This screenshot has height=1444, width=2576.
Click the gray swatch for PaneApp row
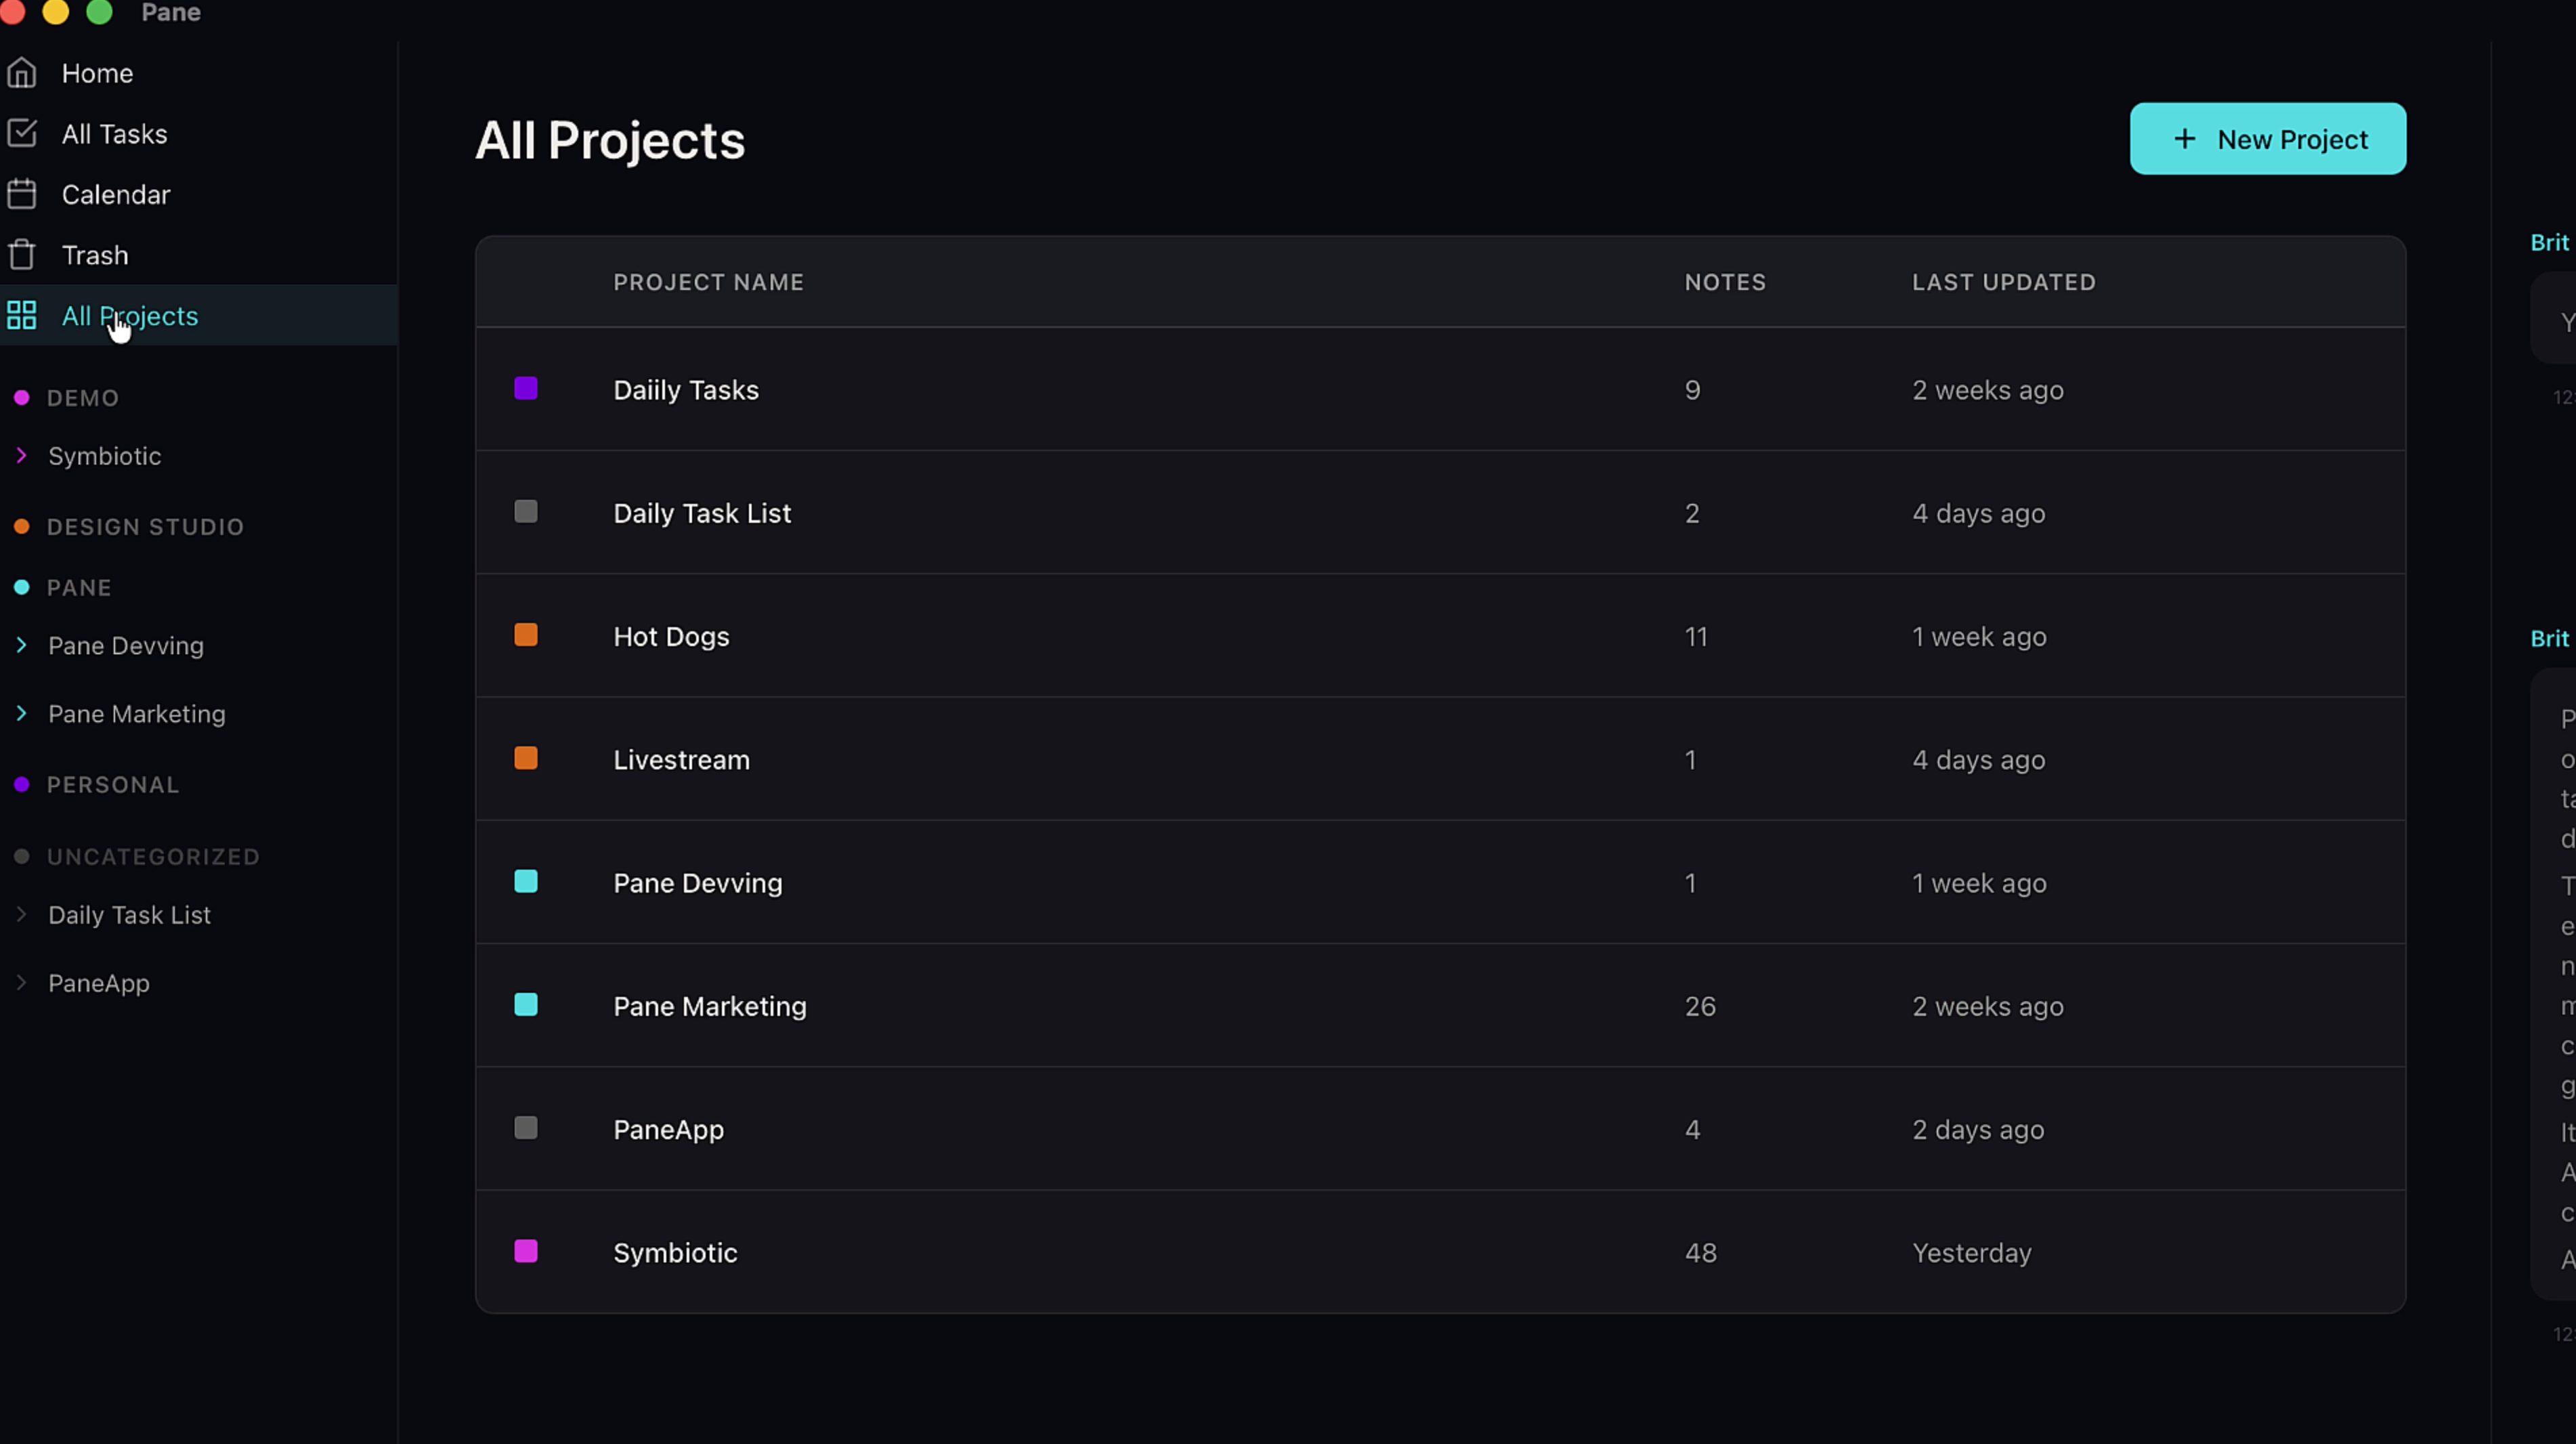pyautogui.click(x=526, y=1128)
